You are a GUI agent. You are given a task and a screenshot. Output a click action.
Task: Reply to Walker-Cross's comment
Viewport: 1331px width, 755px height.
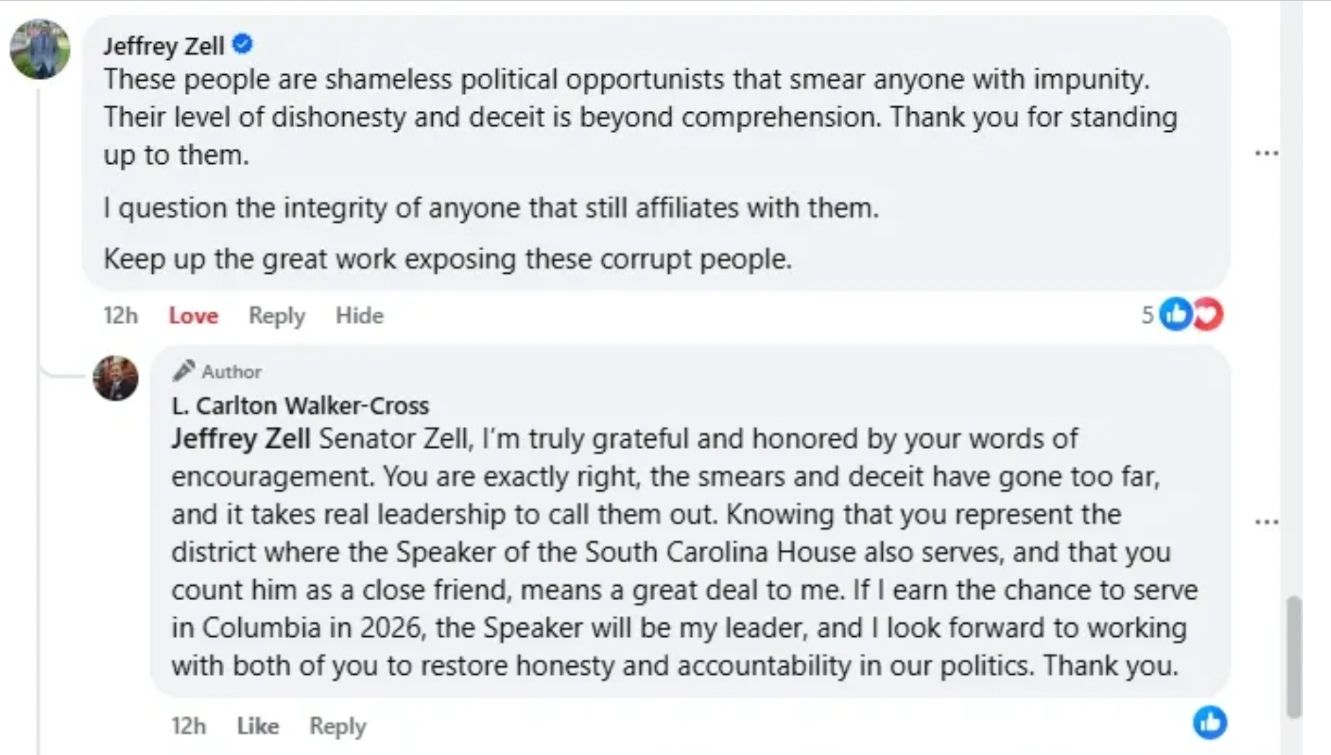(337, 726)
